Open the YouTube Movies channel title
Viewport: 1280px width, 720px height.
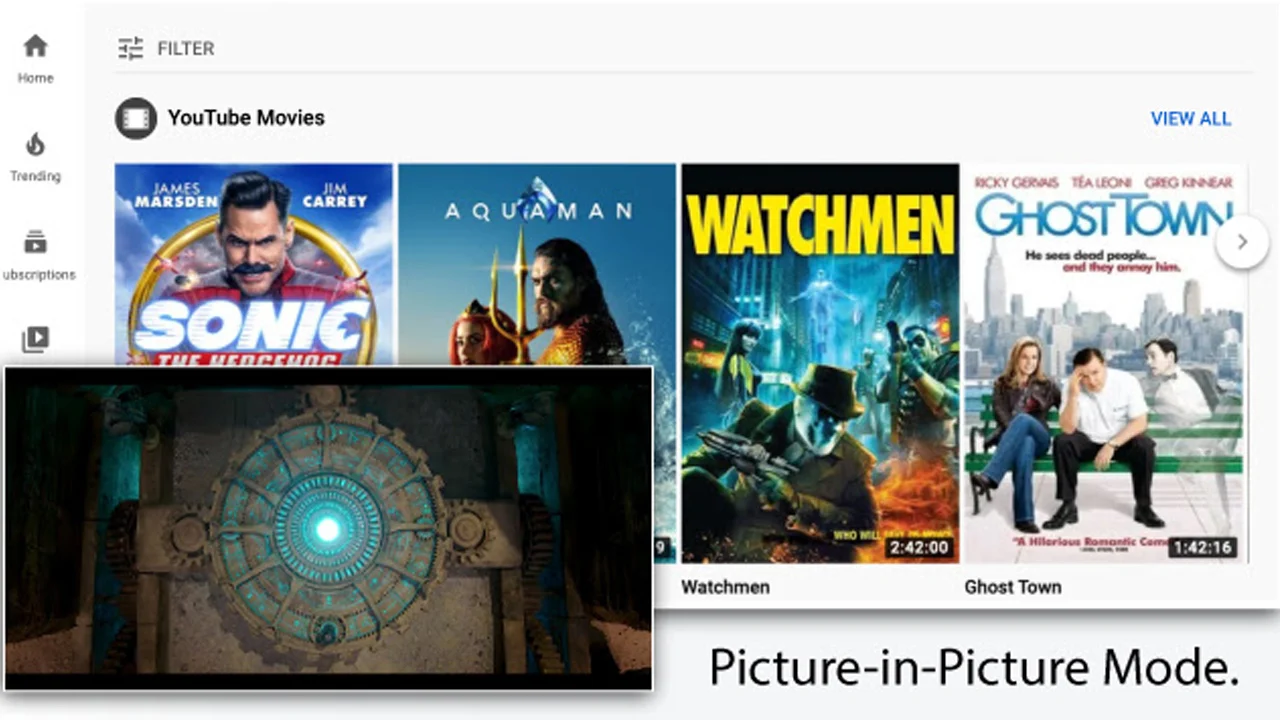coord(246,118)
